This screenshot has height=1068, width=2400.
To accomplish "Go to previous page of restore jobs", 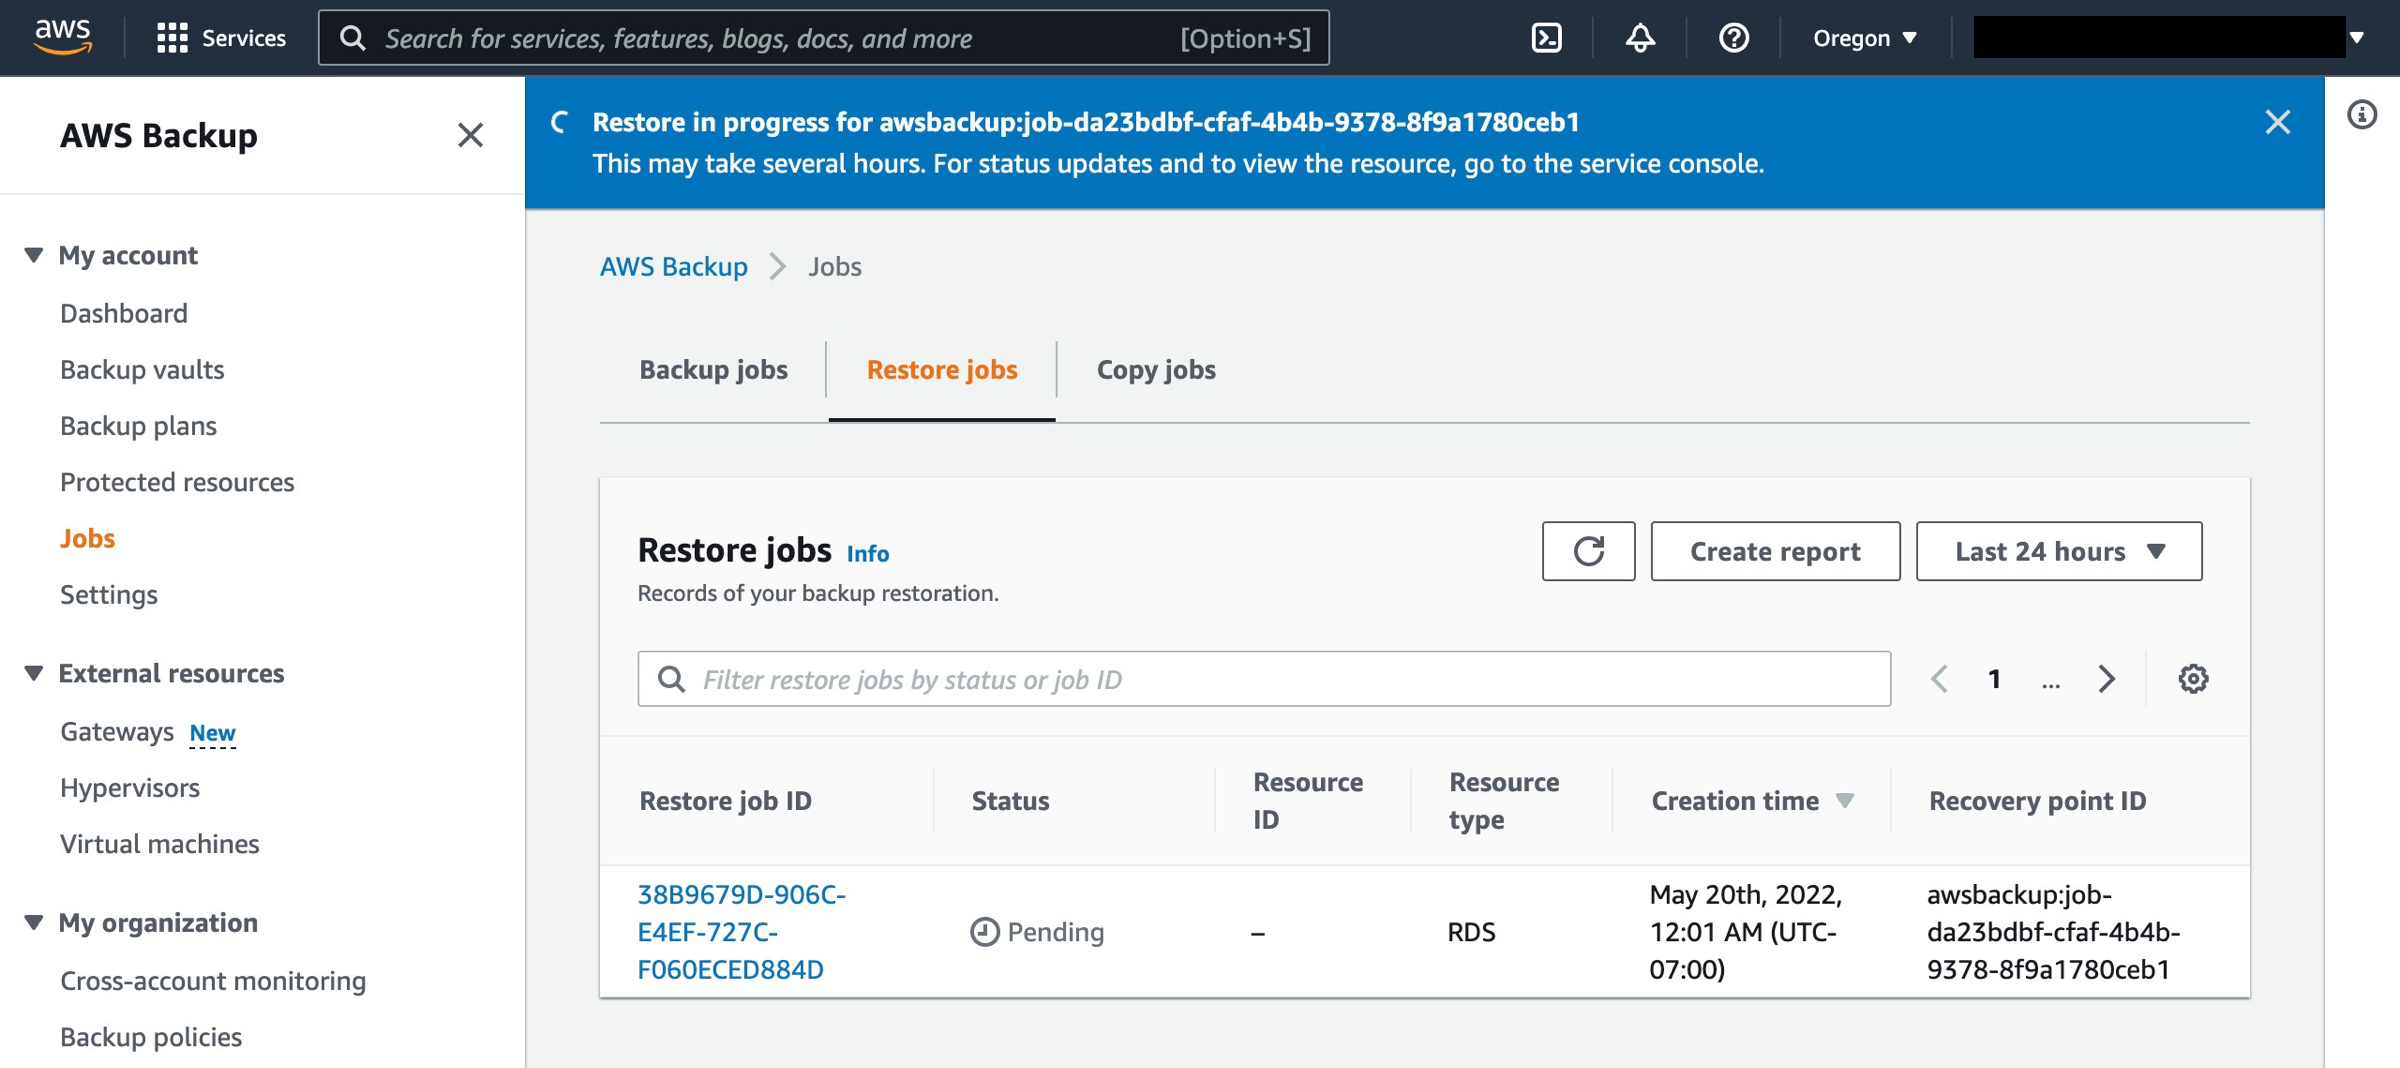I will point(1939,679).
